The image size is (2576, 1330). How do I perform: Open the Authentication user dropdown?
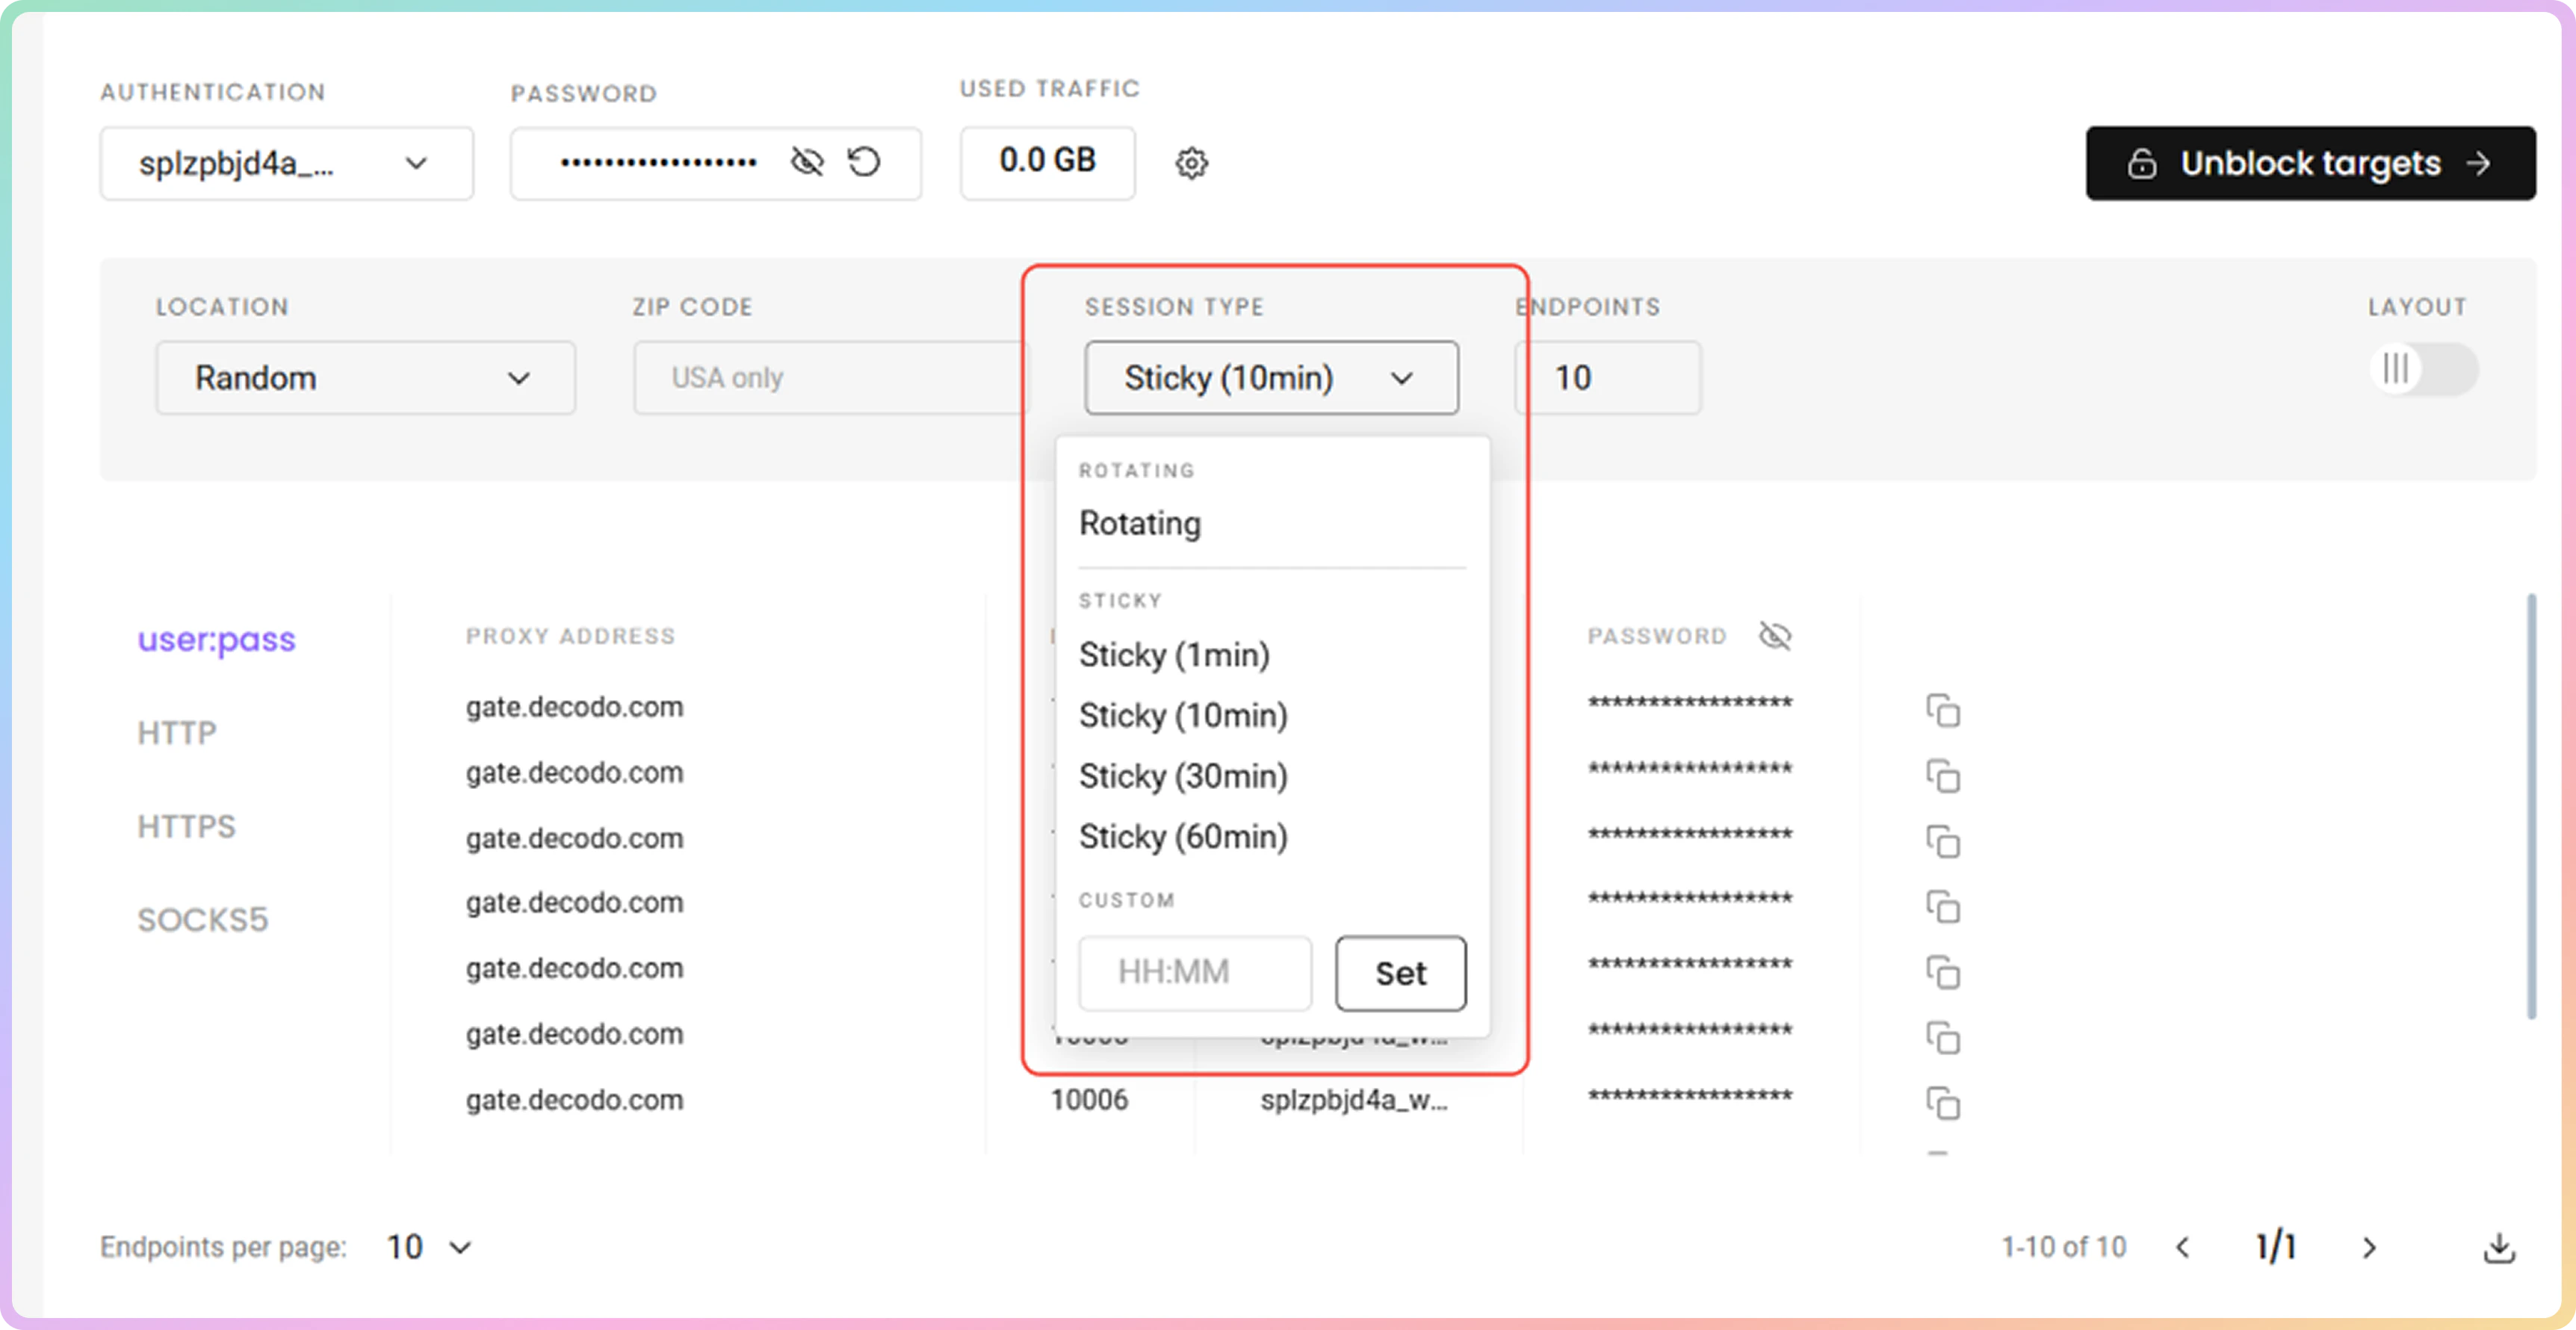[x=286, y=163]
